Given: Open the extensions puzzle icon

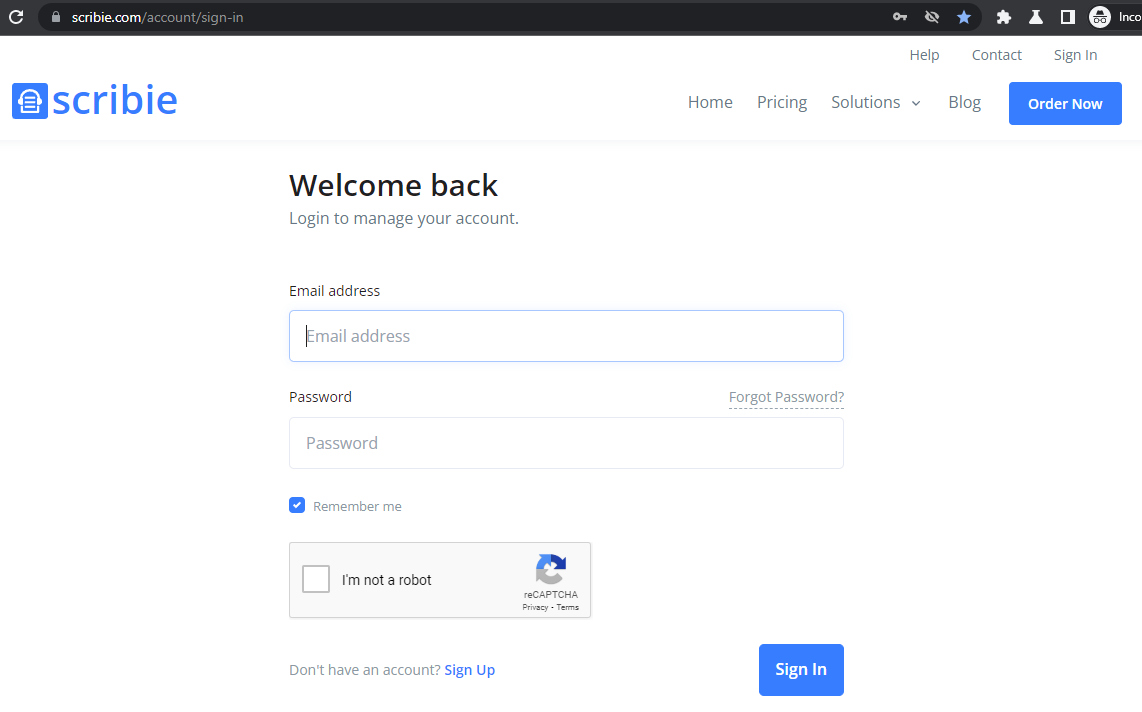Looking at the screenshot, I should tap(1004, 17).
